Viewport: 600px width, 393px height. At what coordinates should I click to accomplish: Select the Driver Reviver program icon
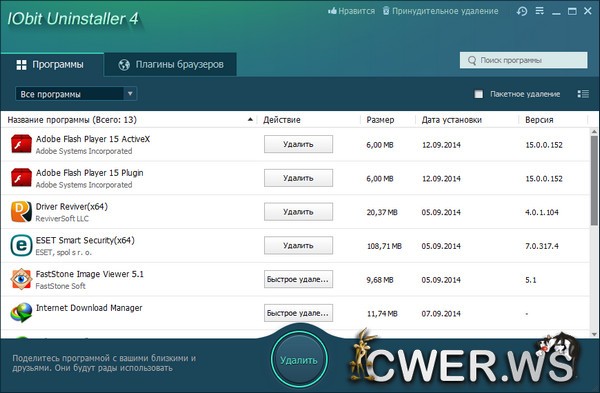21,212
